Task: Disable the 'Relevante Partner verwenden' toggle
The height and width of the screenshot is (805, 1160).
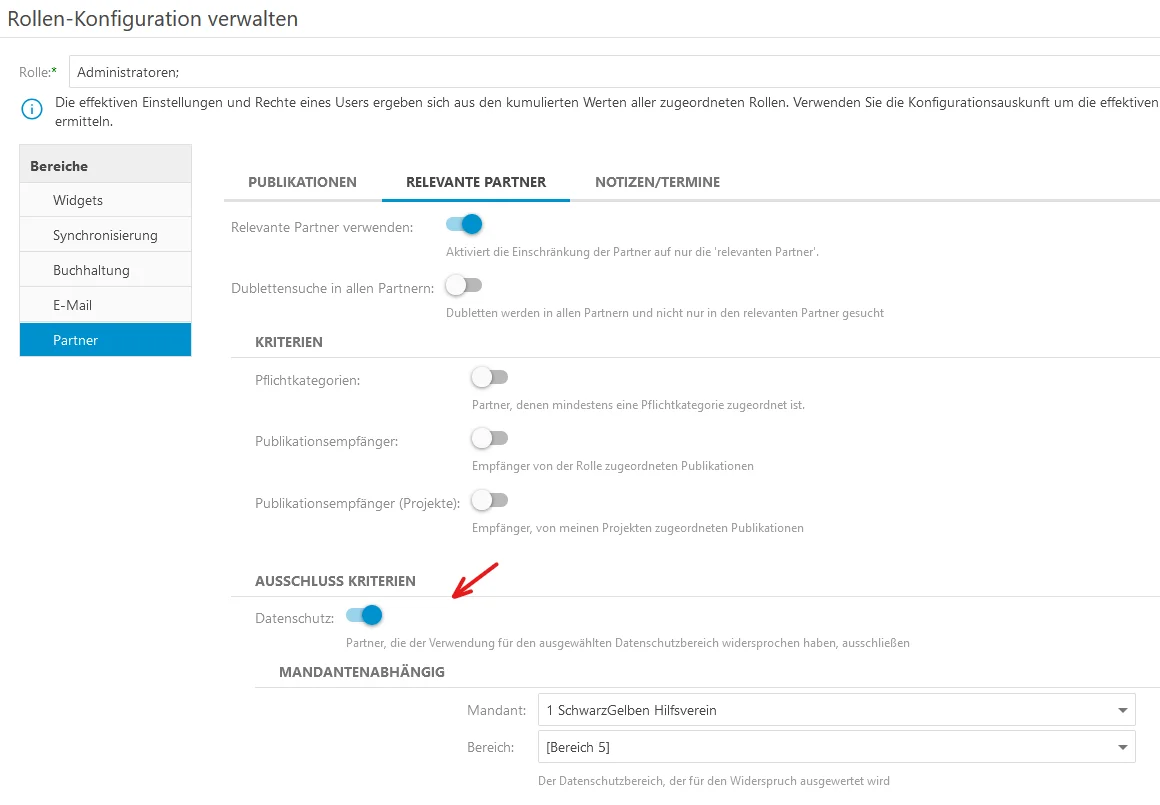Action: pyautogui.click(x=461, y=225)
